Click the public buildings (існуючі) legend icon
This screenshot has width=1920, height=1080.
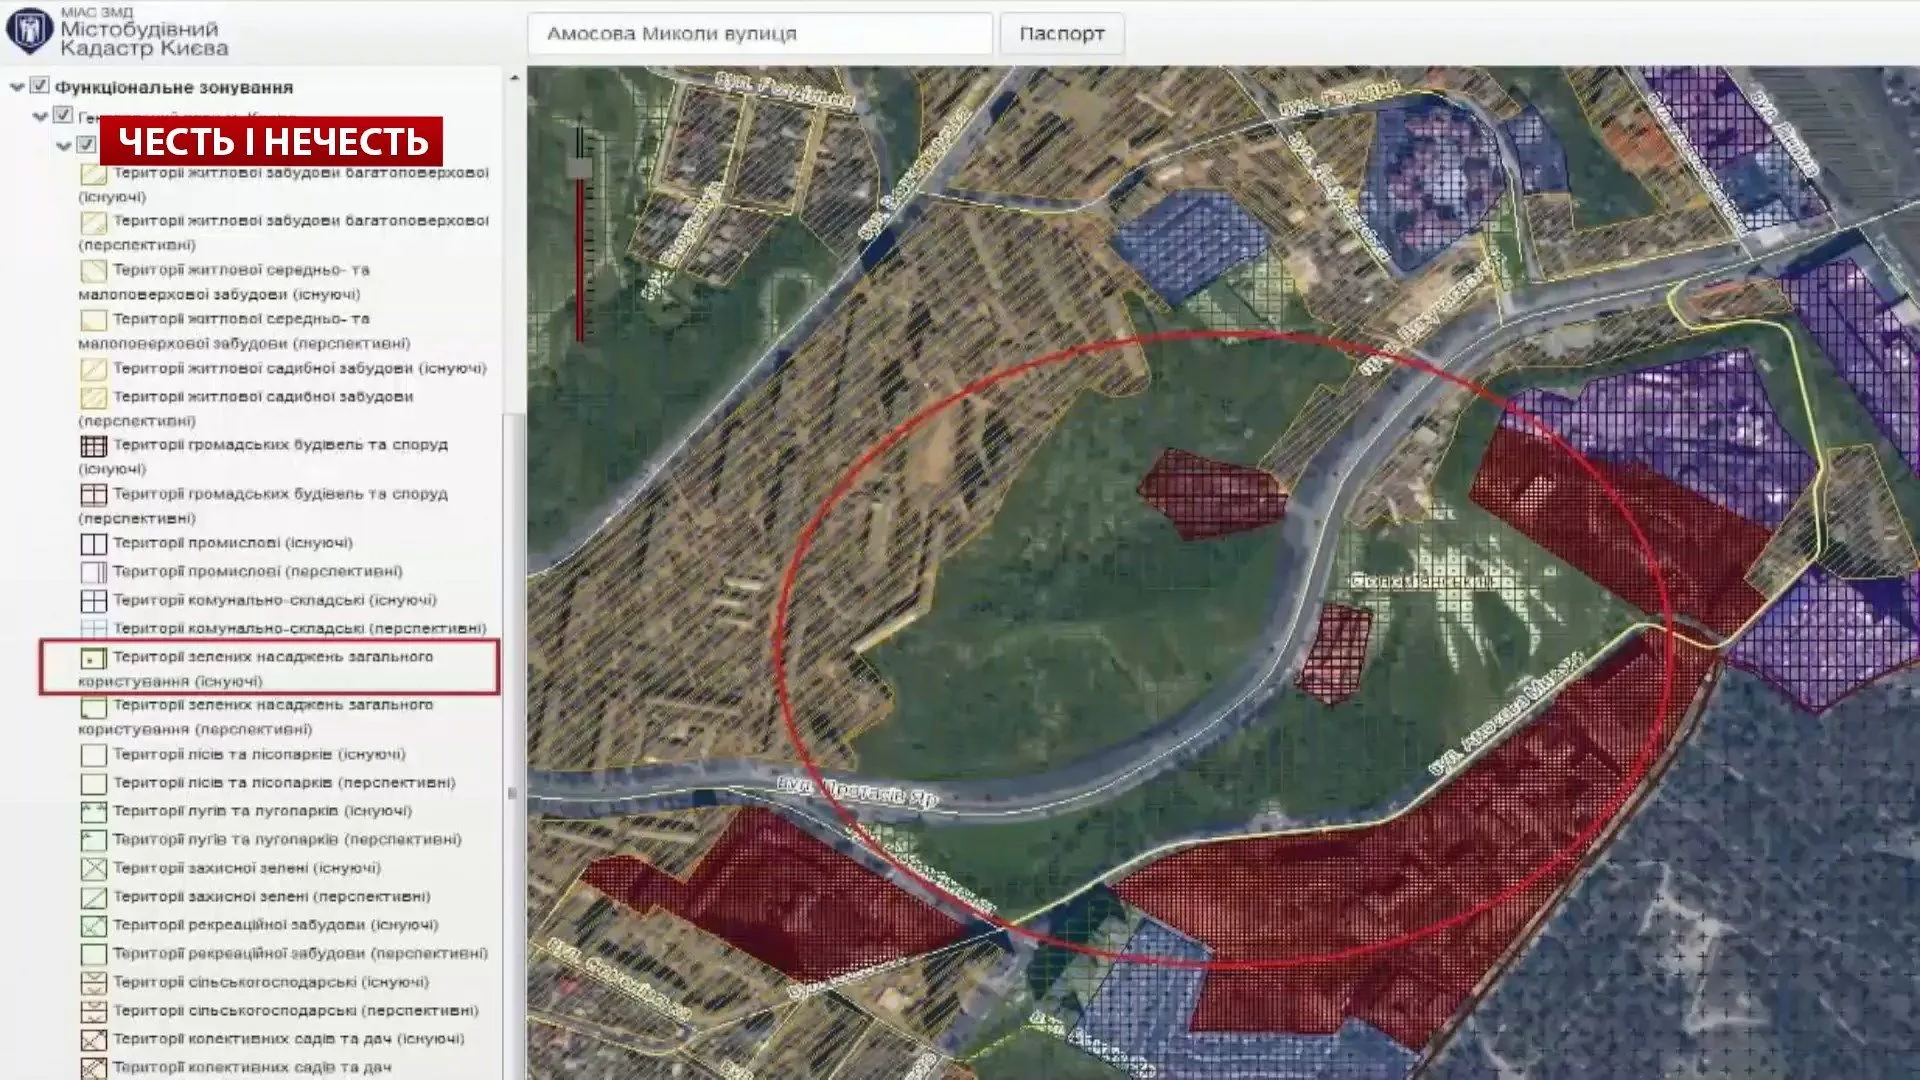click(x=93, y=446)
